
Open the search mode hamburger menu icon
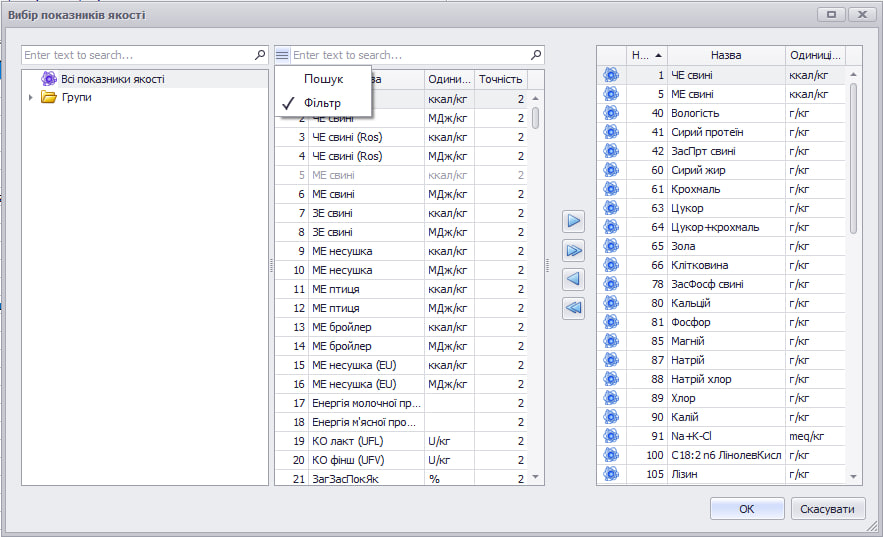click(282, 55)
